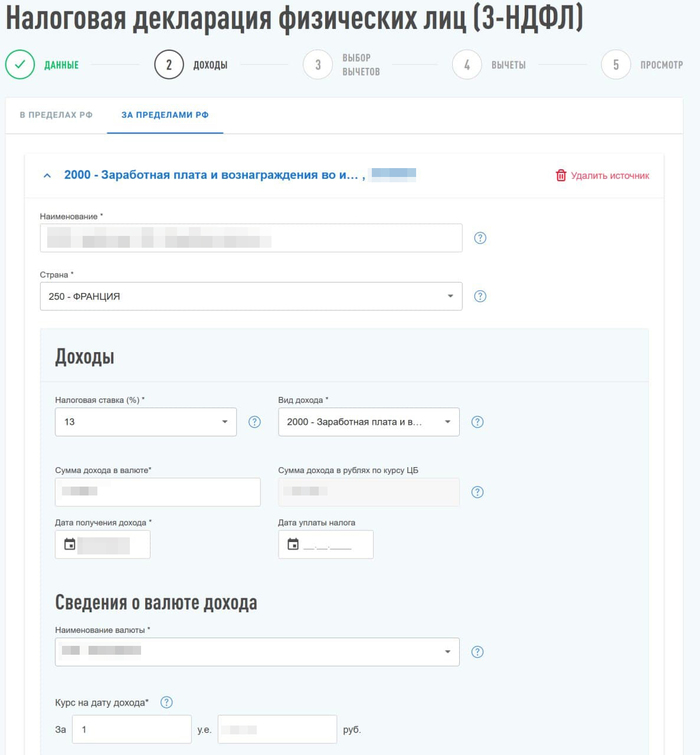Click the ДАННЫЕ step label
The height and width of the screenshot is (755, 700).
coord(62,65)
